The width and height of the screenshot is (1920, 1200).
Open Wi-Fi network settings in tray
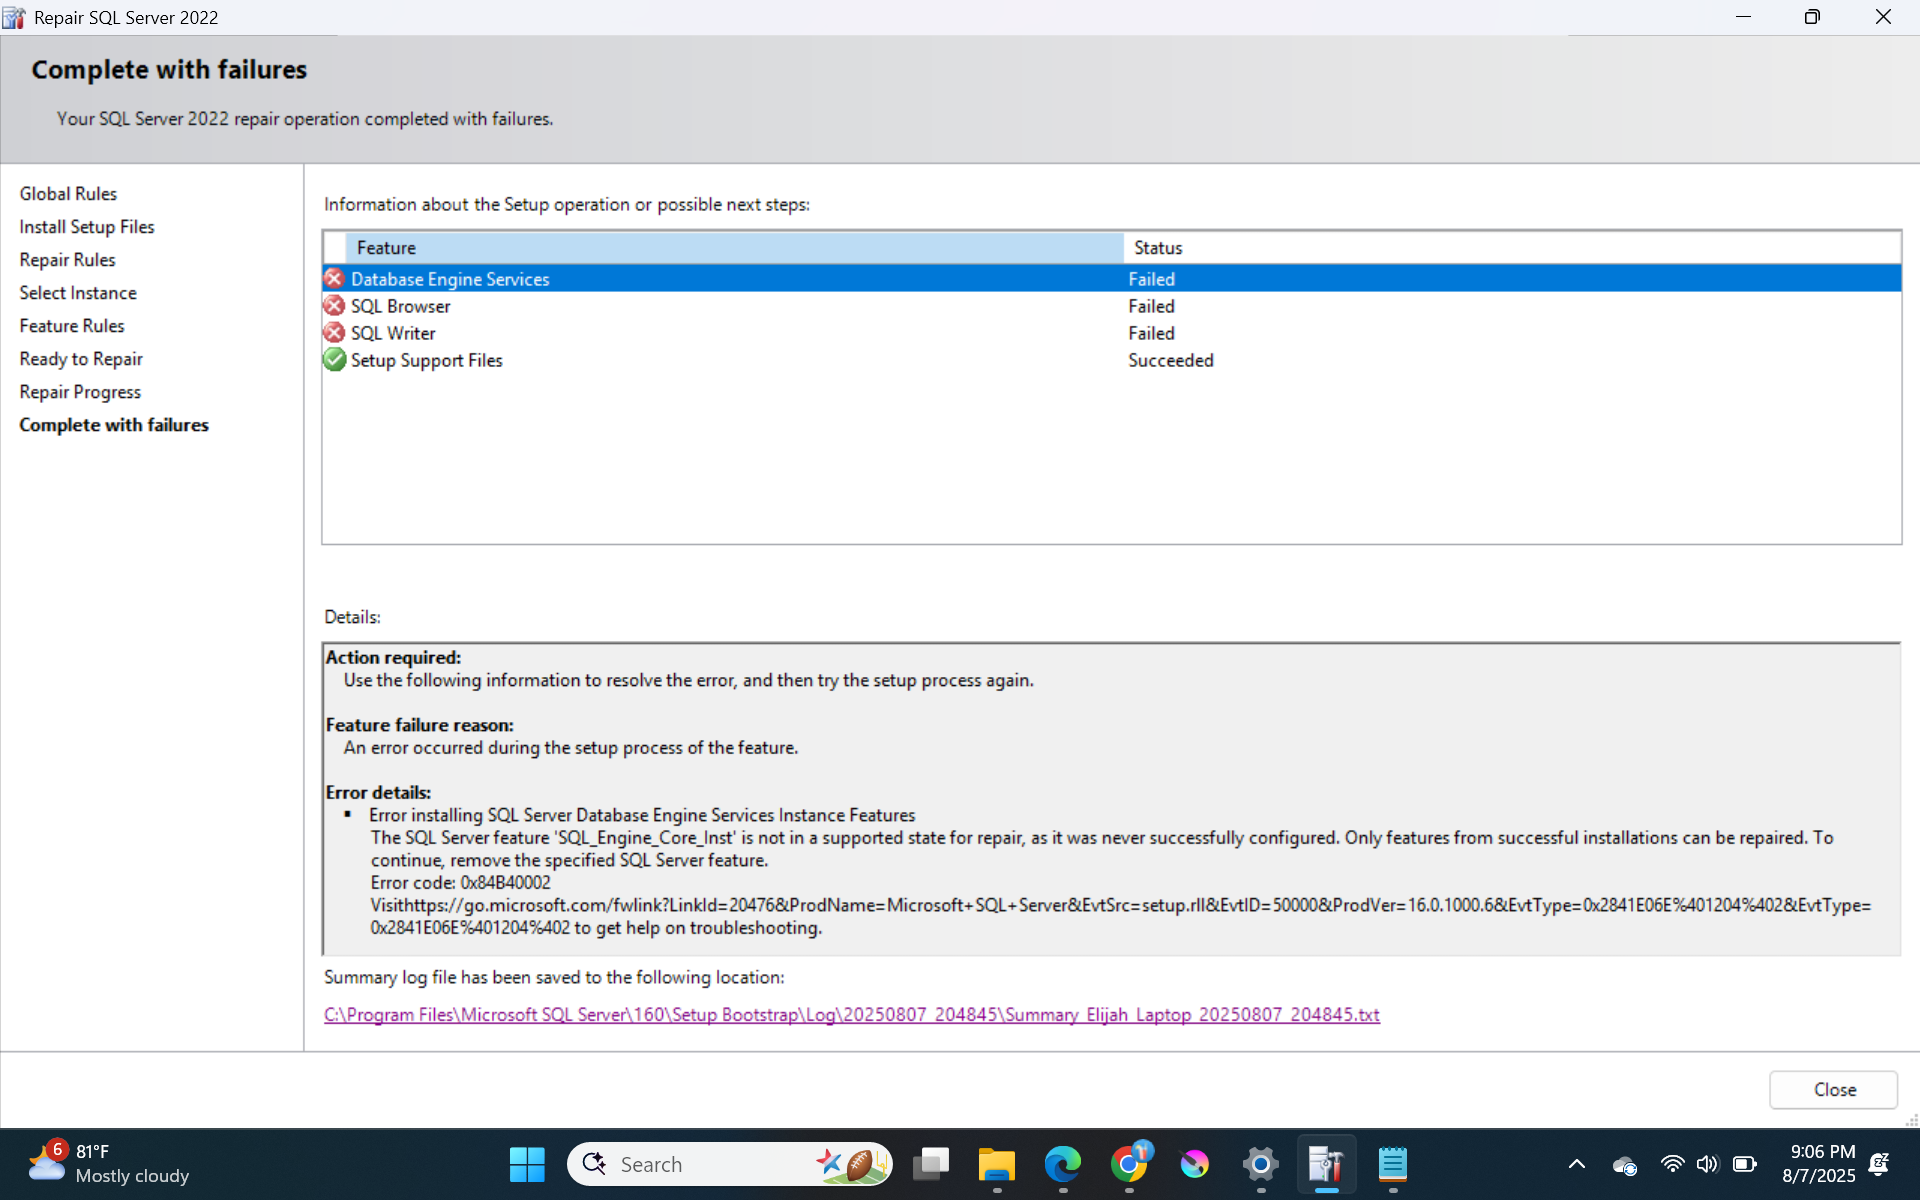click(1672, 1164)
